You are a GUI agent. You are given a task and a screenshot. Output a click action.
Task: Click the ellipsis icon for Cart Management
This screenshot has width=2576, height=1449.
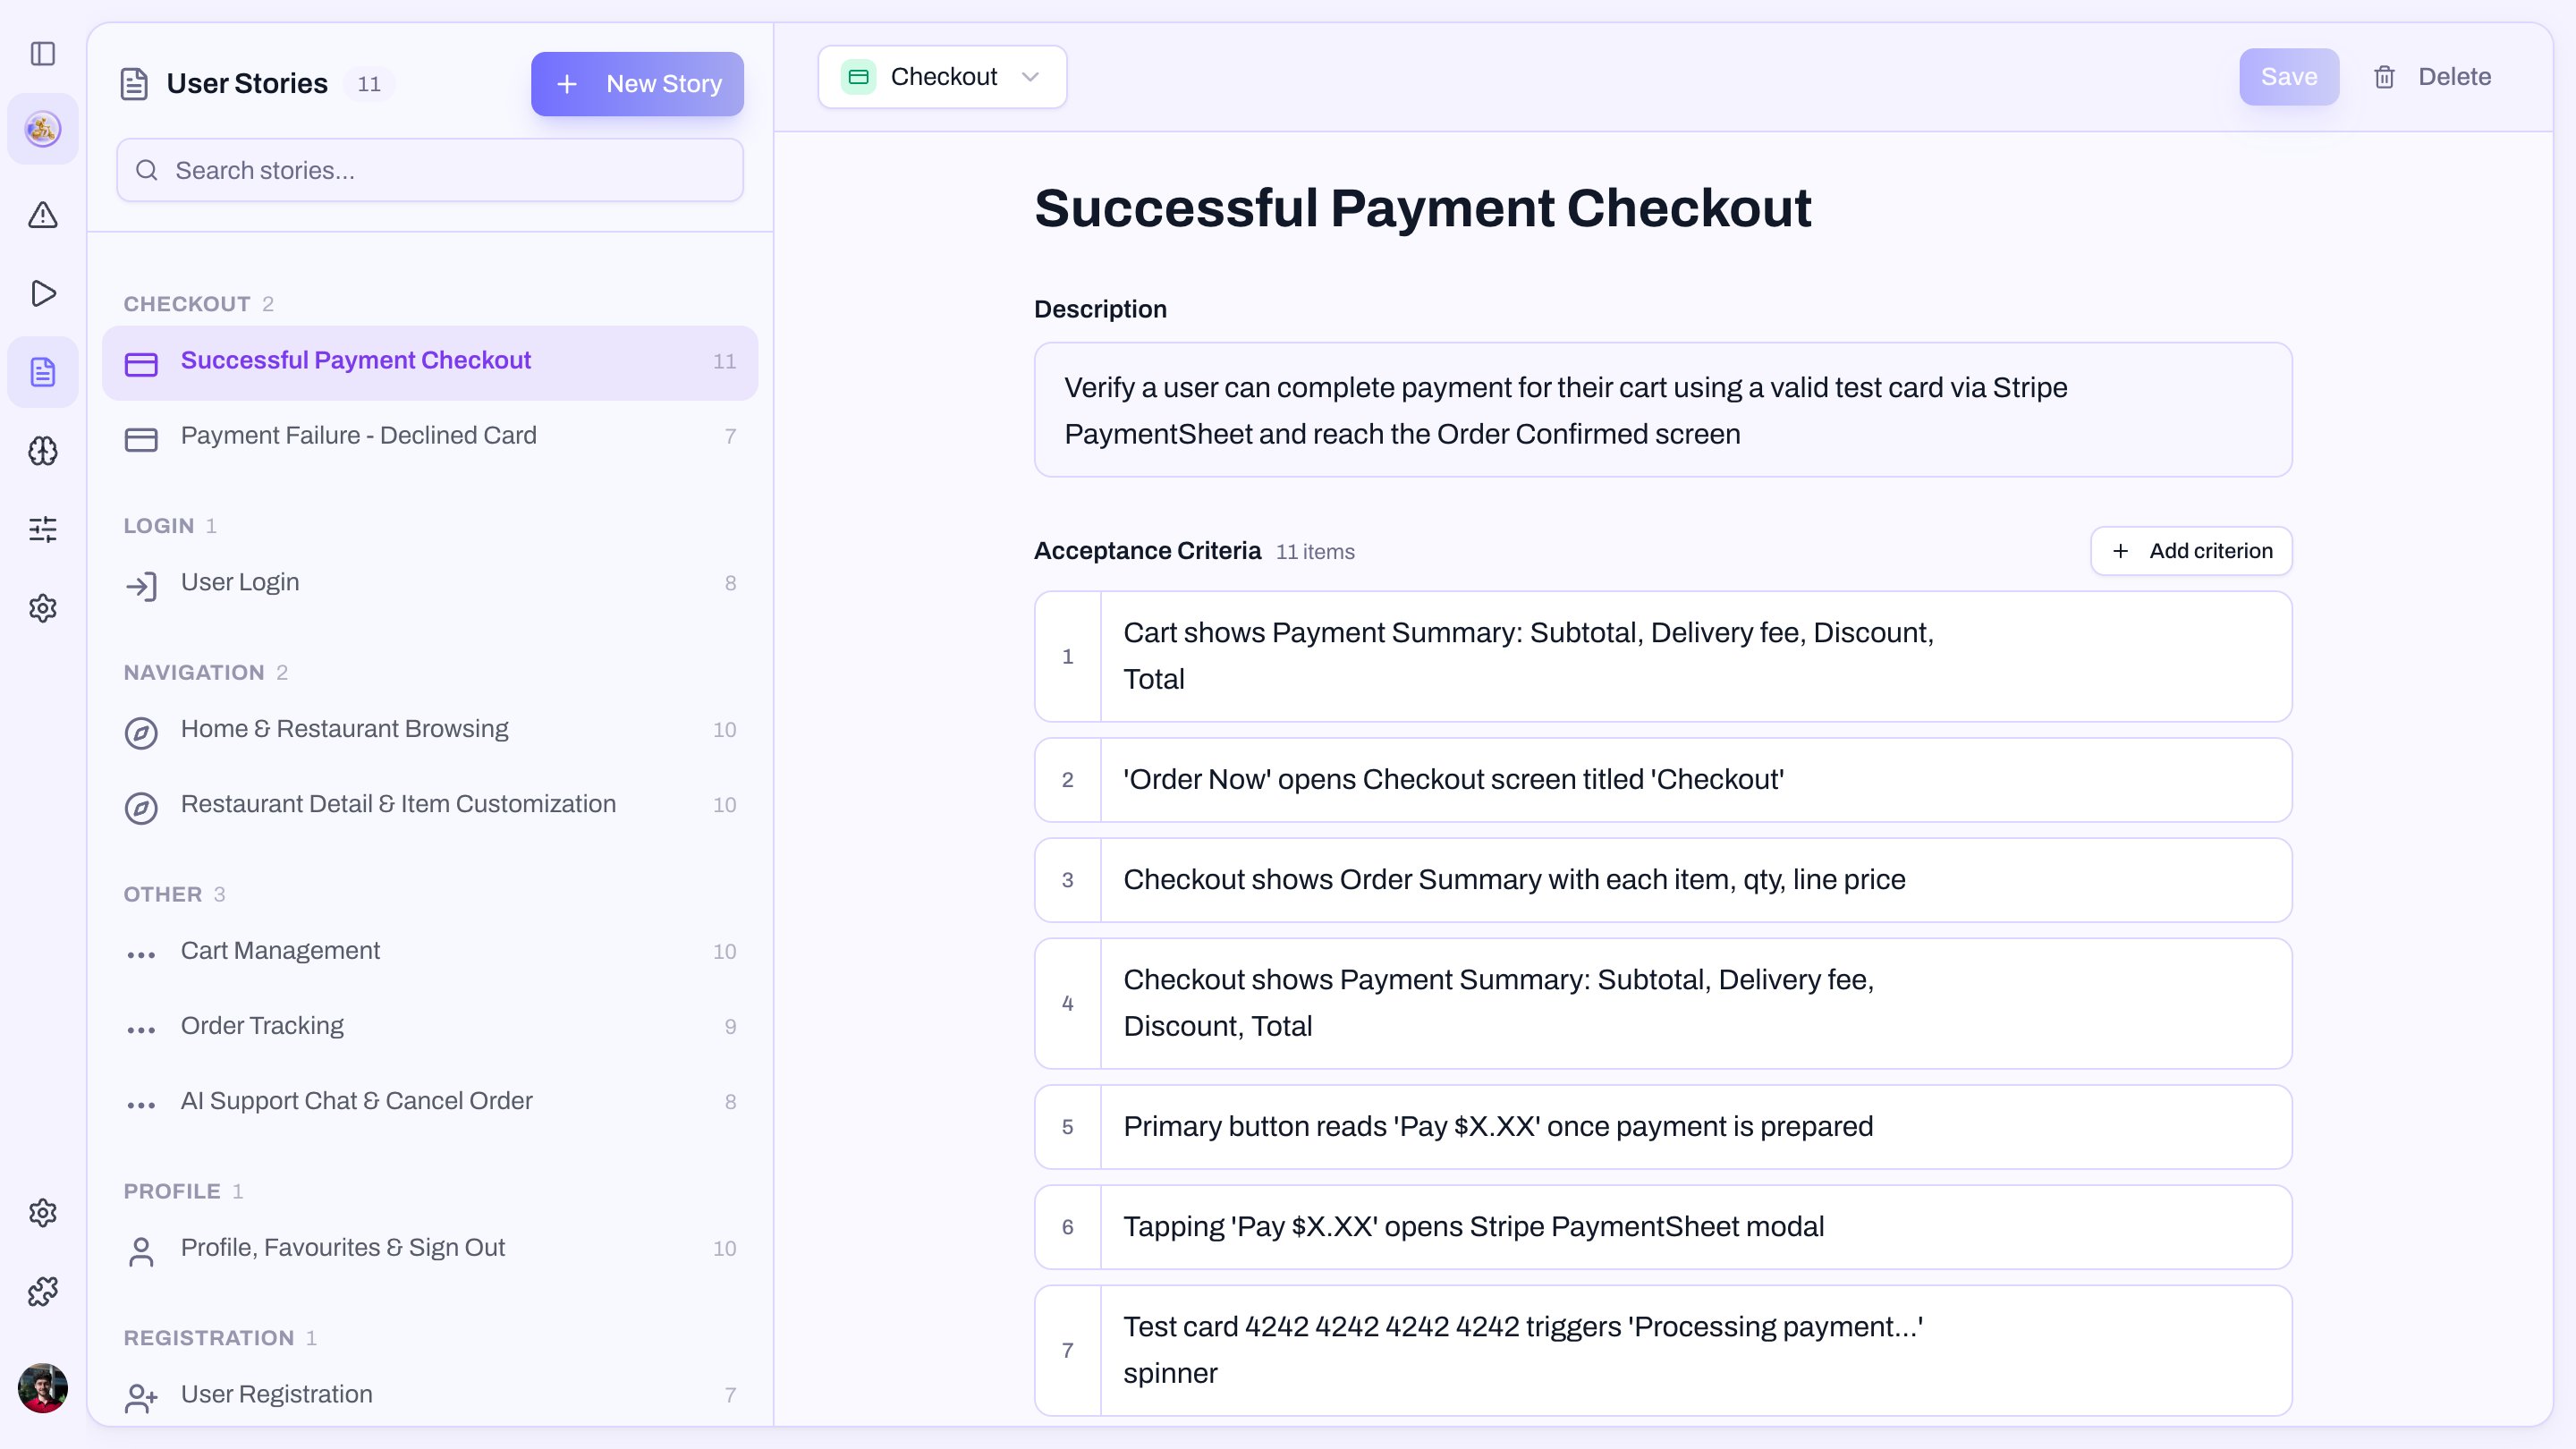(141, 955)
